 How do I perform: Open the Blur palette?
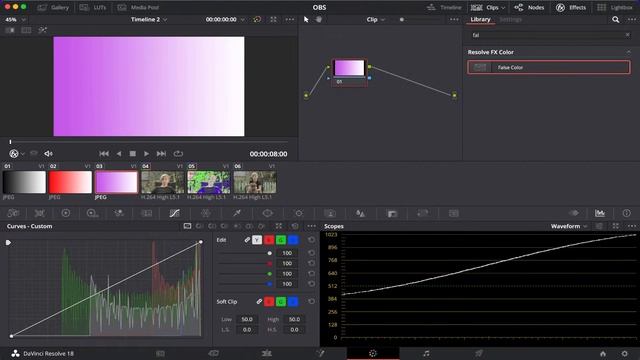pos(360,213)
